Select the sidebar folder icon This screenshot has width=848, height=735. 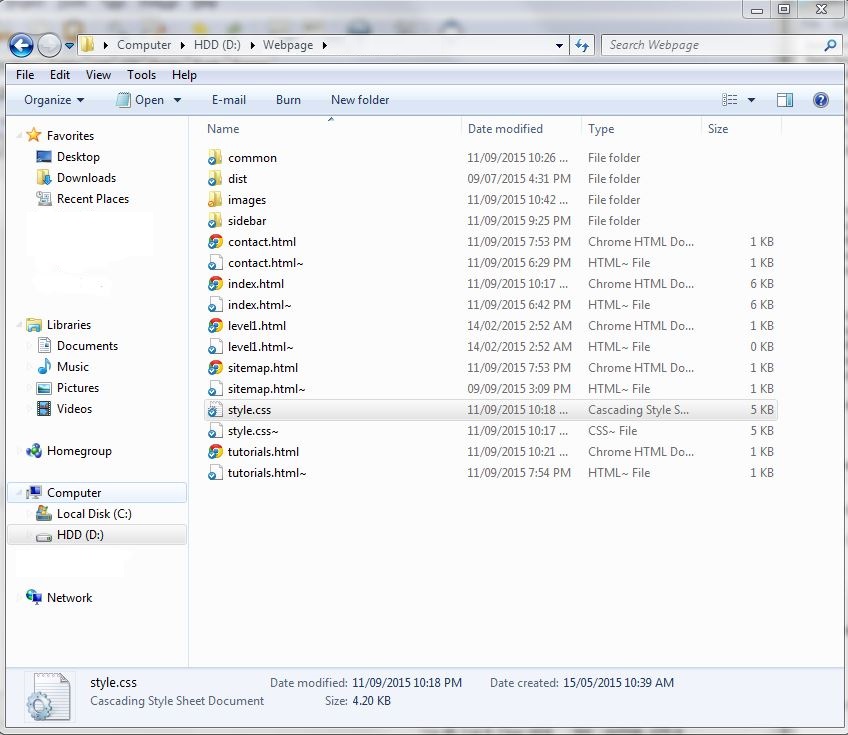click(215, 221)
